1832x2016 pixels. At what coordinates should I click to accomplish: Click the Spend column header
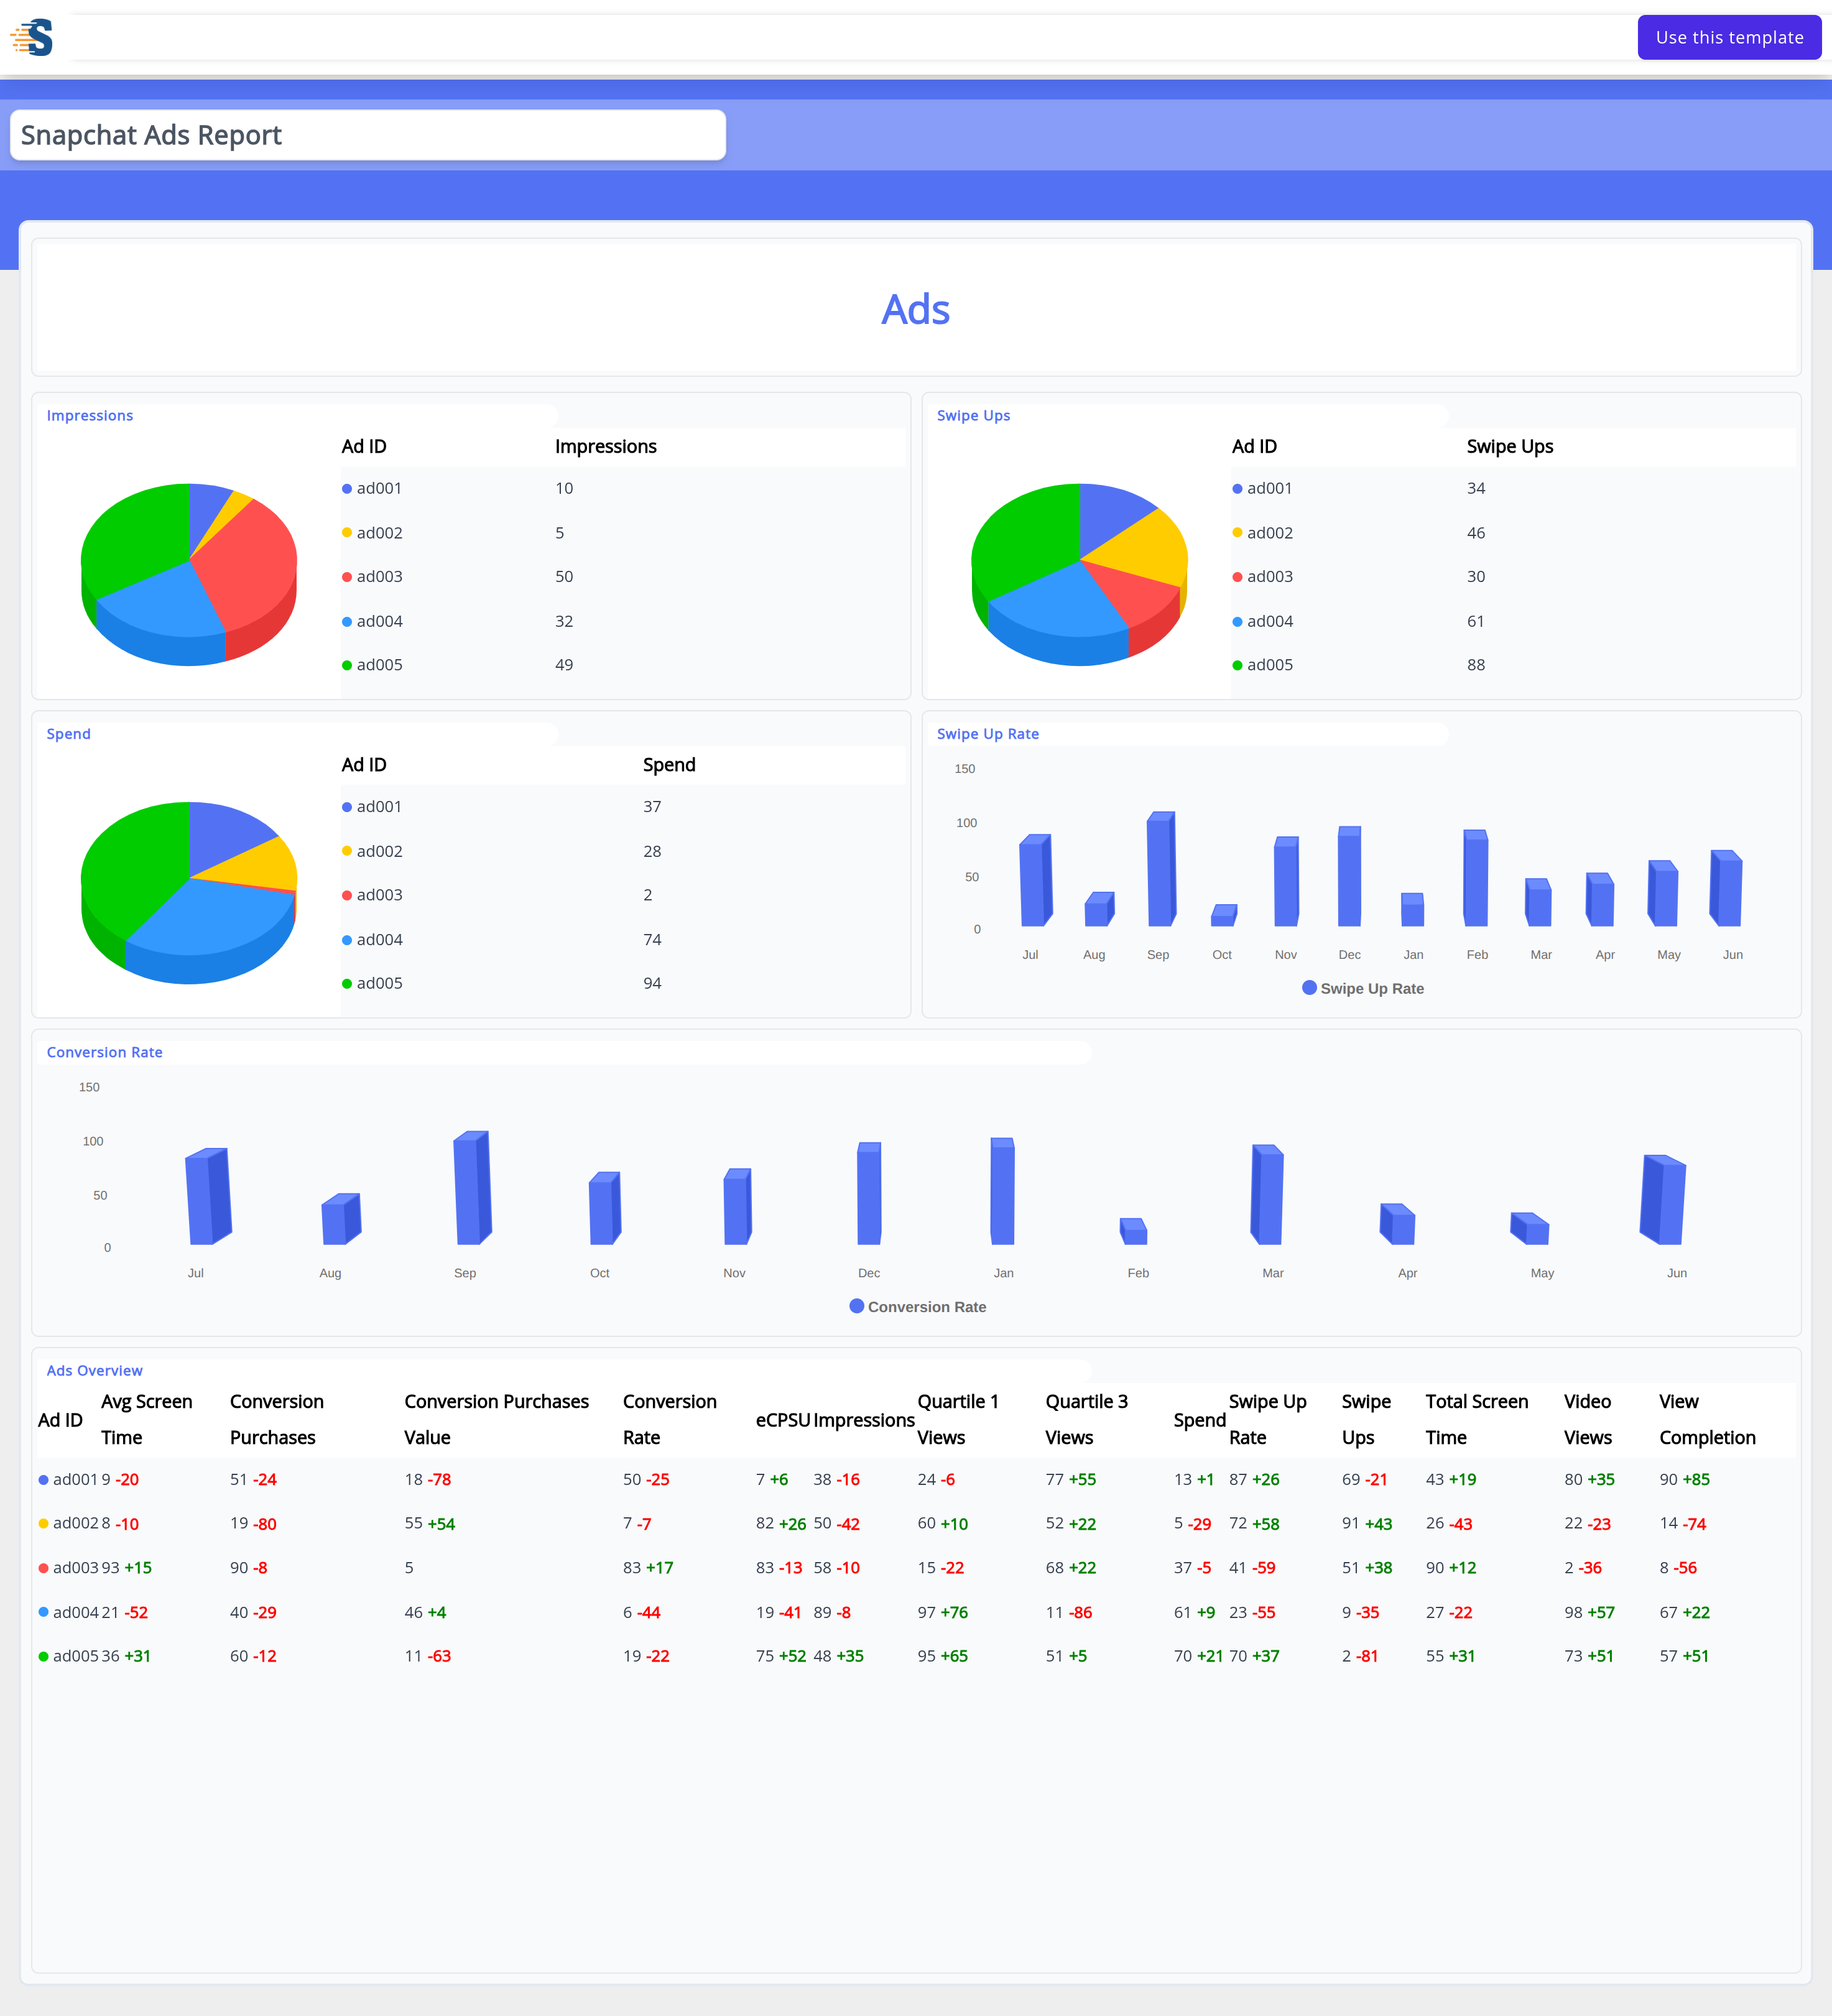[x=669, y=765]
